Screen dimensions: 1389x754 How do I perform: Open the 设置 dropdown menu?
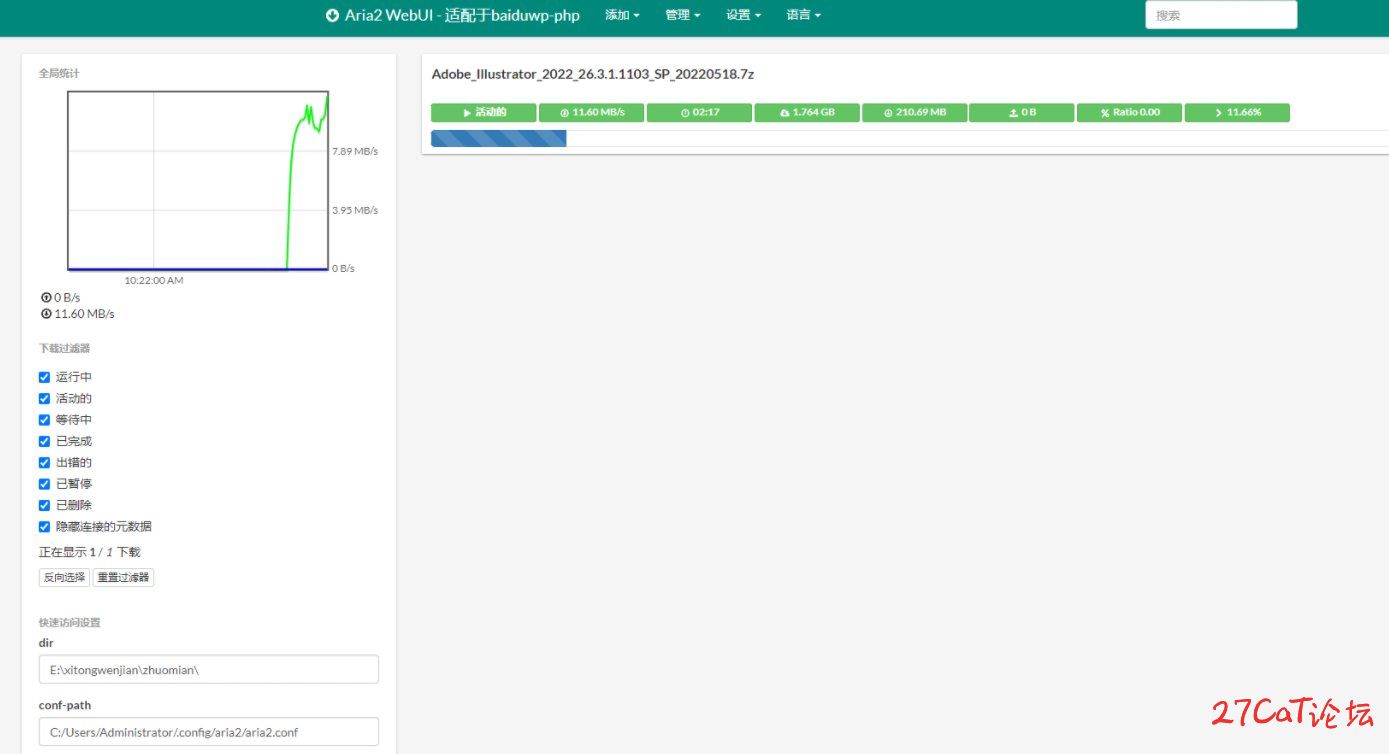click(x=743, y=15)
